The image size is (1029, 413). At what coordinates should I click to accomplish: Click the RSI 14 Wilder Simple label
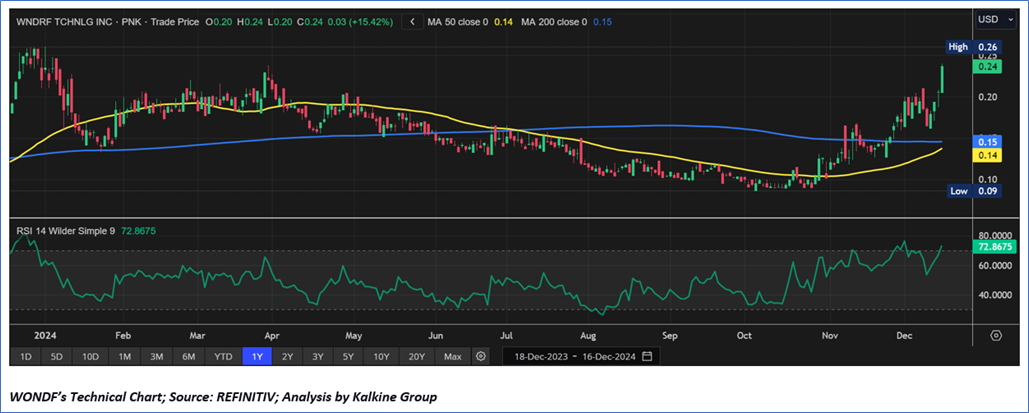click(66, 231)
